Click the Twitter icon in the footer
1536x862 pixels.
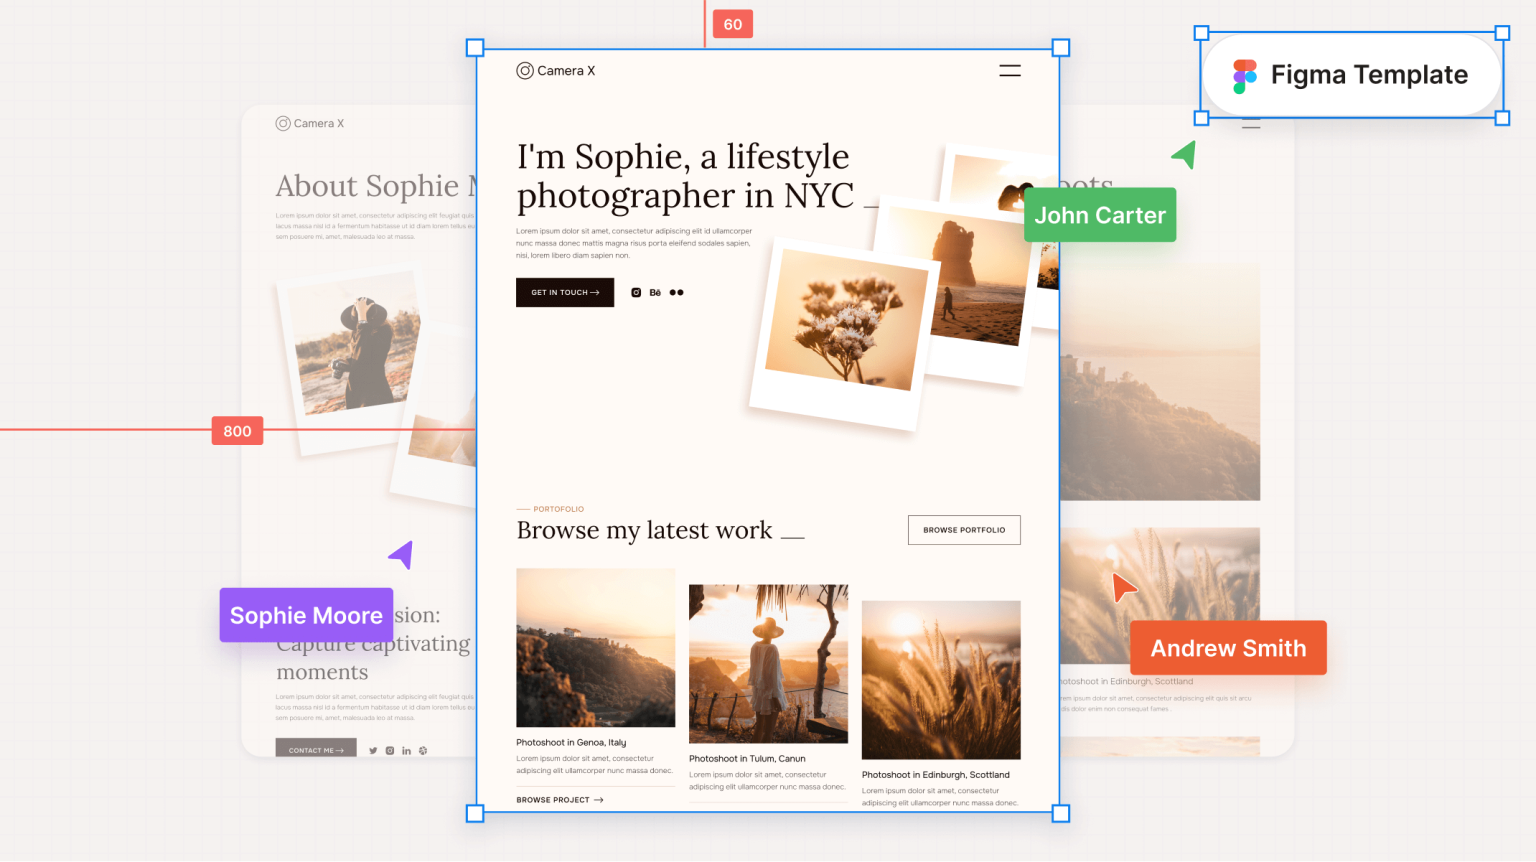372,750
